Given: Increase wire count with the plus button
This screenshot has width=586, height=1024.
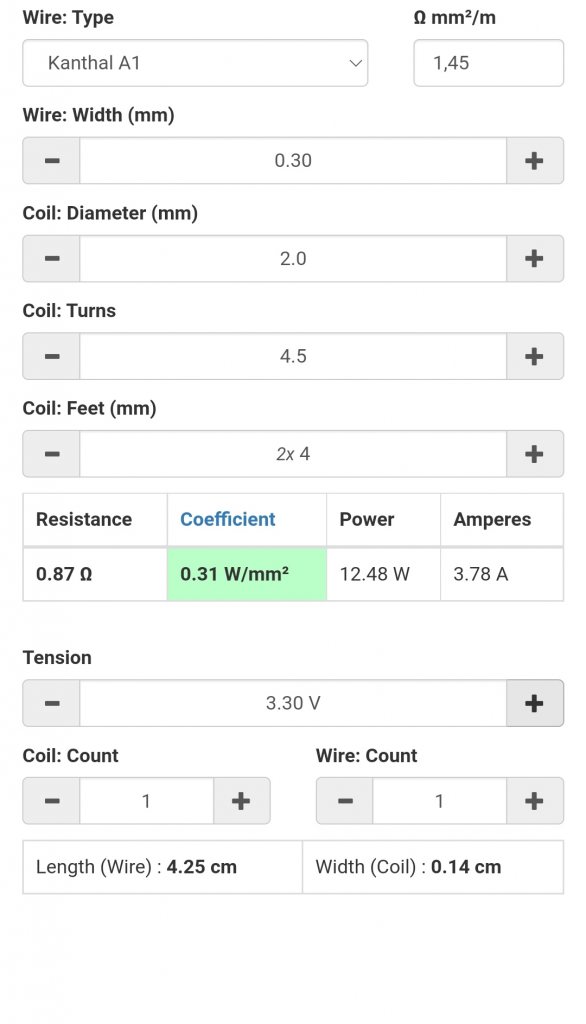Looking at the screenshot, I should 534,801.
